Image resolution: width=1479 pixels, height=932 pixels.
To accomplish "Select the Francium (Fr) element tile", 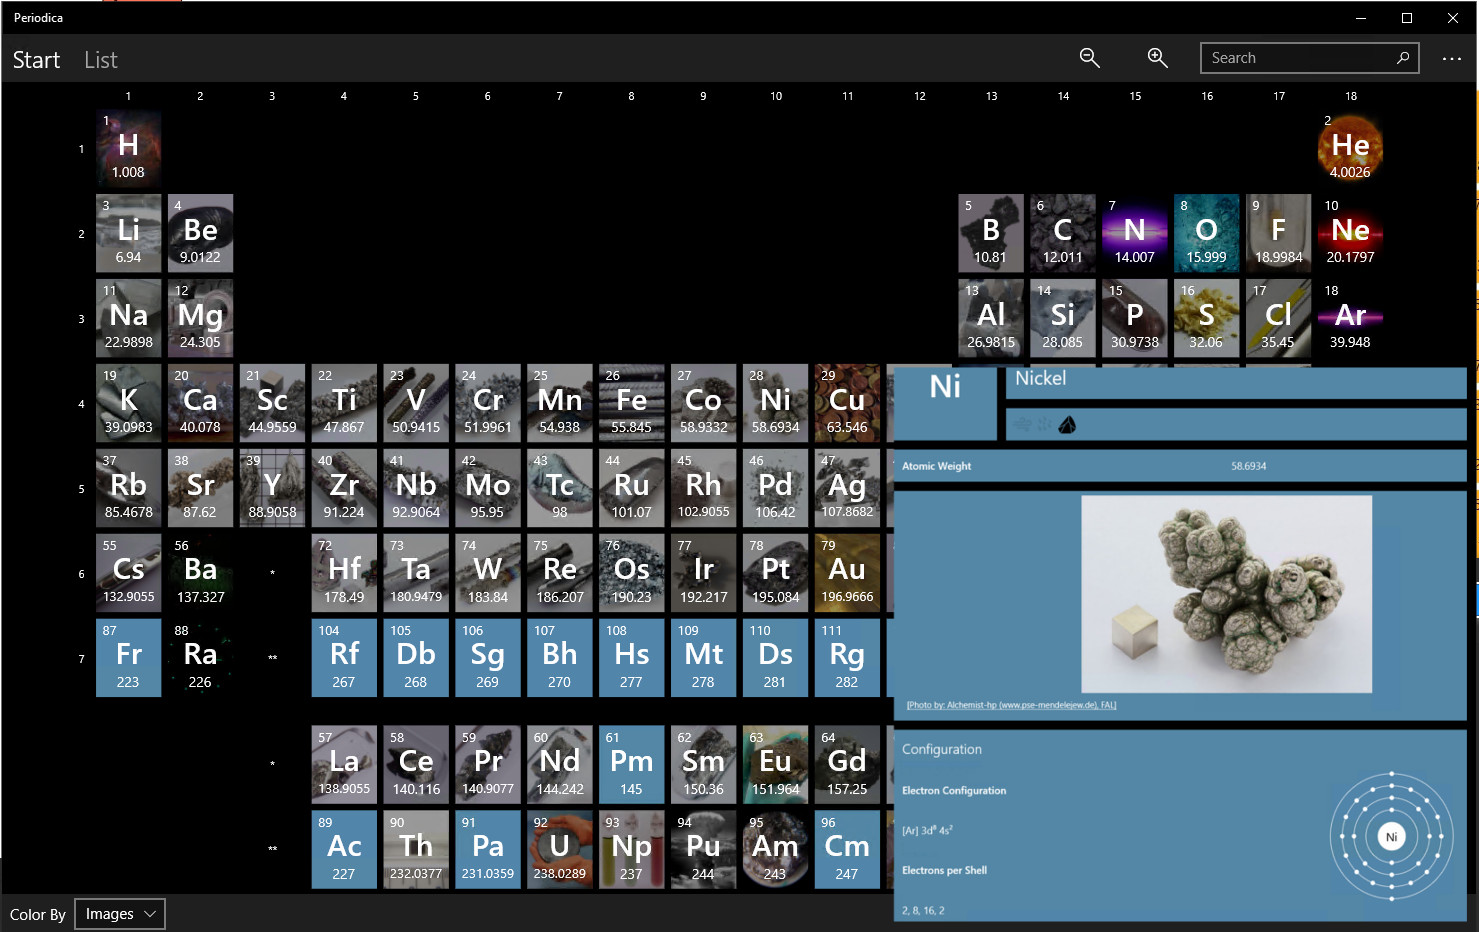I will pos(128,658).
